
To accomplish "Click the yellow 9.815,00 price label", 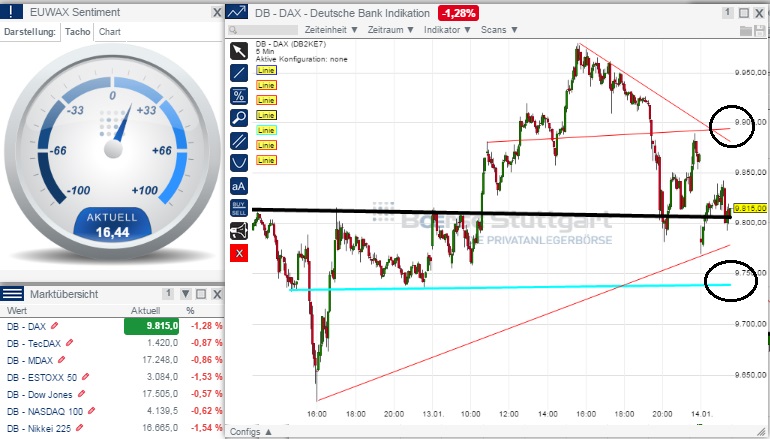I will coord(750,208).
